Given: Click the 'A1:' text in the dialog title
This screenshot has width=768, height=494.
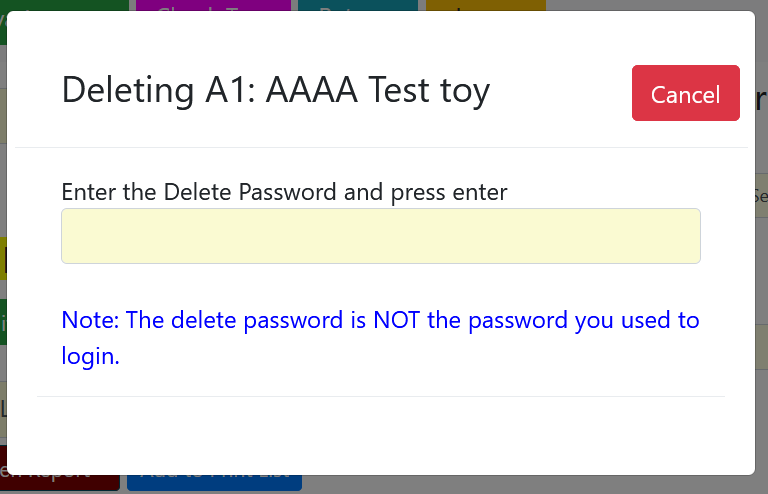Looking at the screenshot, I should point(232,90).
